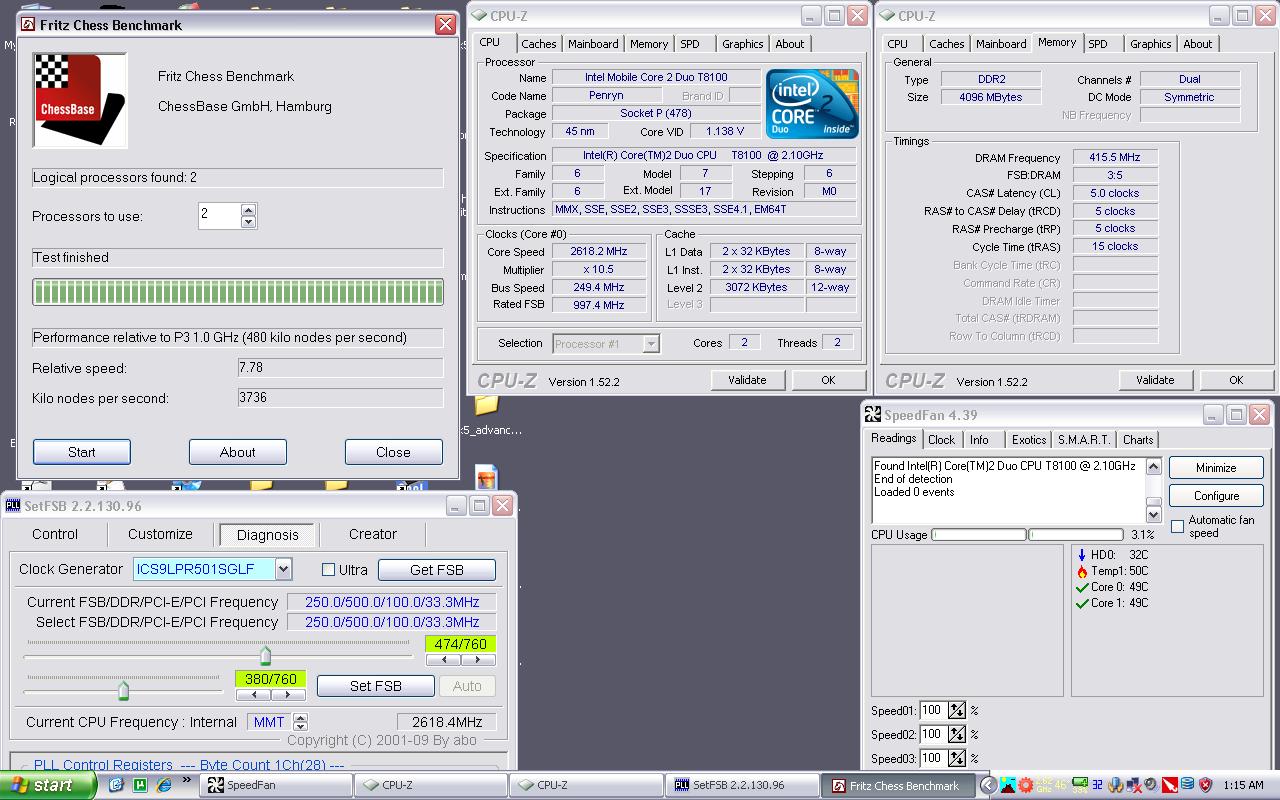Click the green benchmark progress bar

(x=238, y=292)
